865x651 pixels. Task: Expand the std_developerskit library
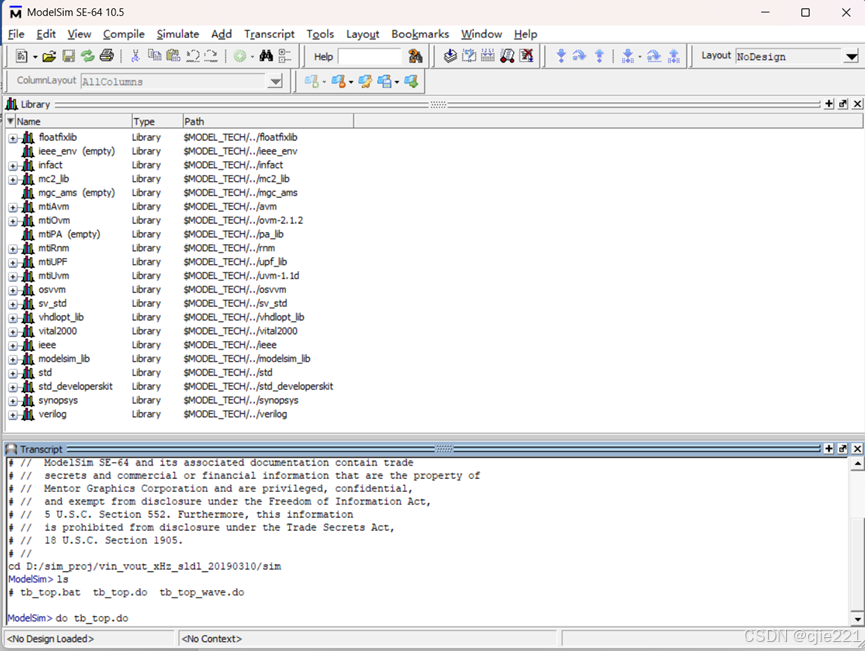(13, 387)
